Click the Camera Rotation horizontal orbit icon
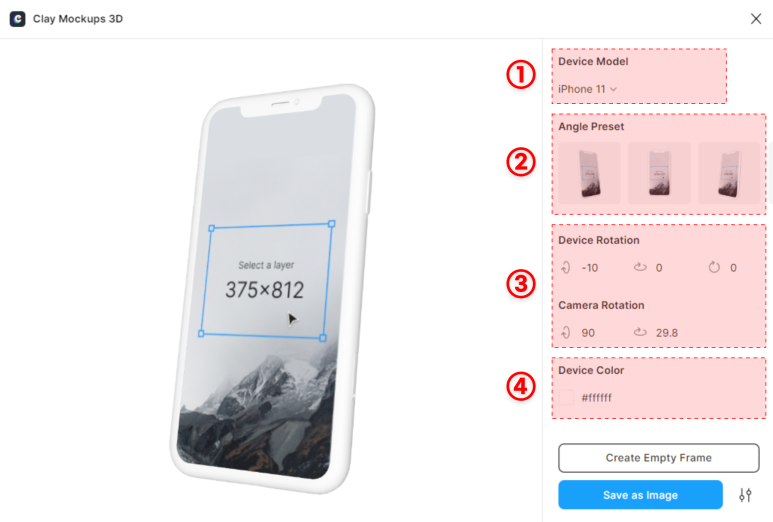This screenshot has height=522, width=773. coord(640,332)
